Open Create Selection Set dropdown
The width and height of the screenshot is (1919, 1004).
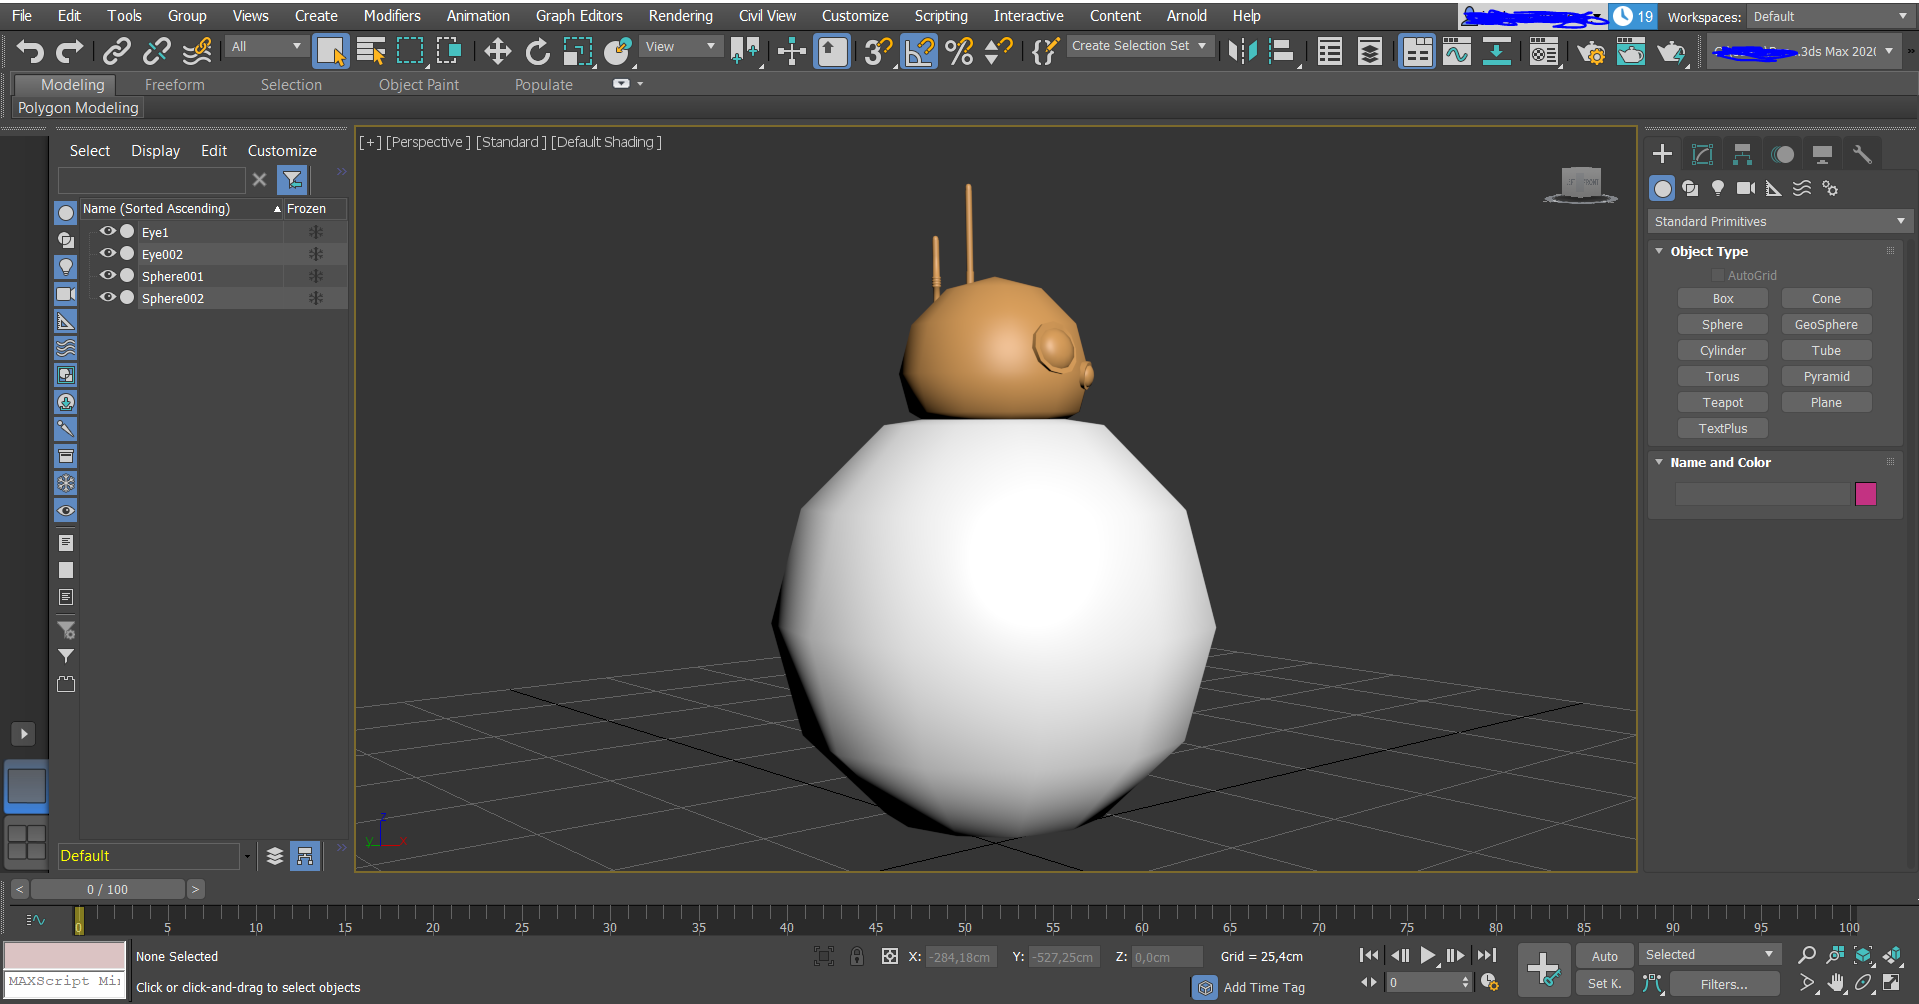tap(1139, 46)
